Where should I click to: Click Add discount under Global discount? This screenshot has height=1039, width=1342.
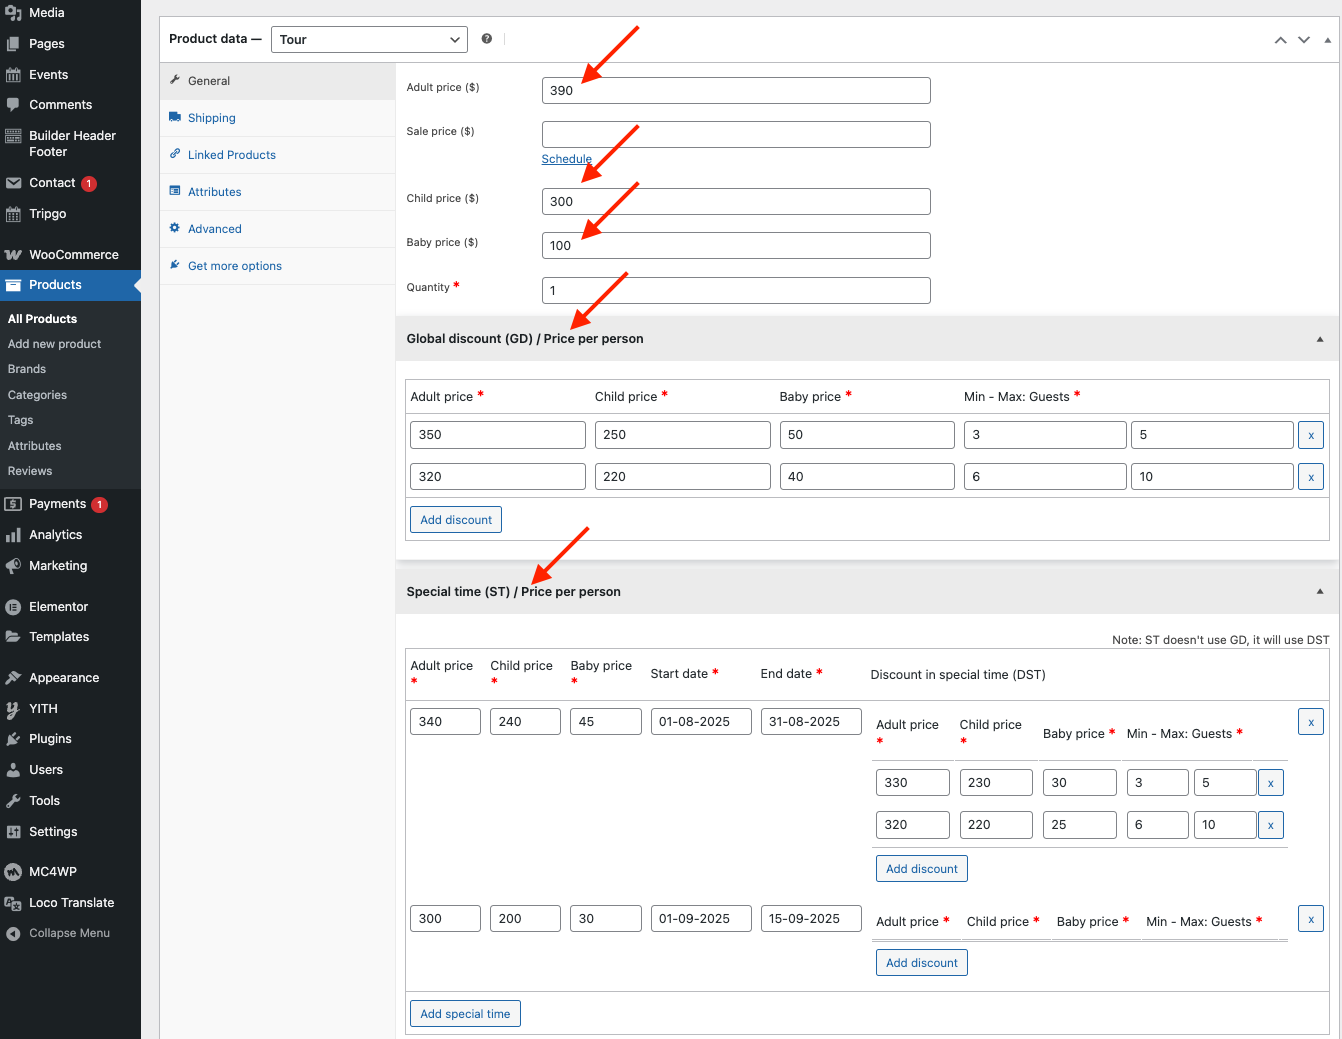(x=456, y=520)
